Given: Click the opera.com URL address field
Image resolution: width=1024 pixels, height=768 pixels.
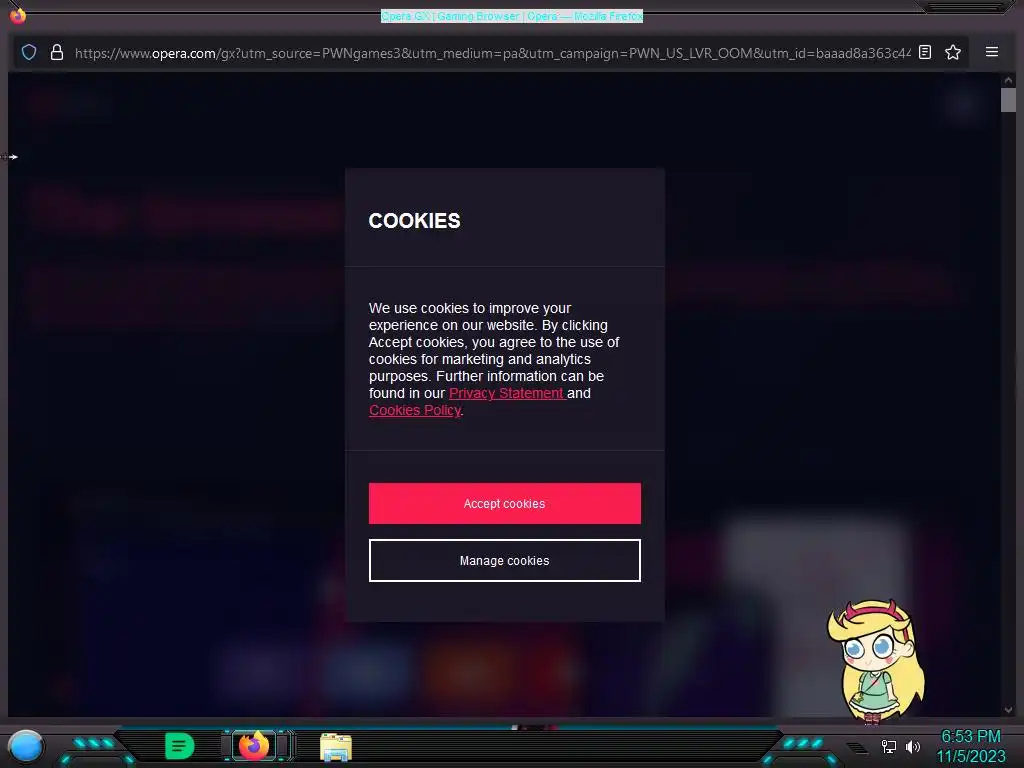Looking at the screenshot, I should coord(492,53).
